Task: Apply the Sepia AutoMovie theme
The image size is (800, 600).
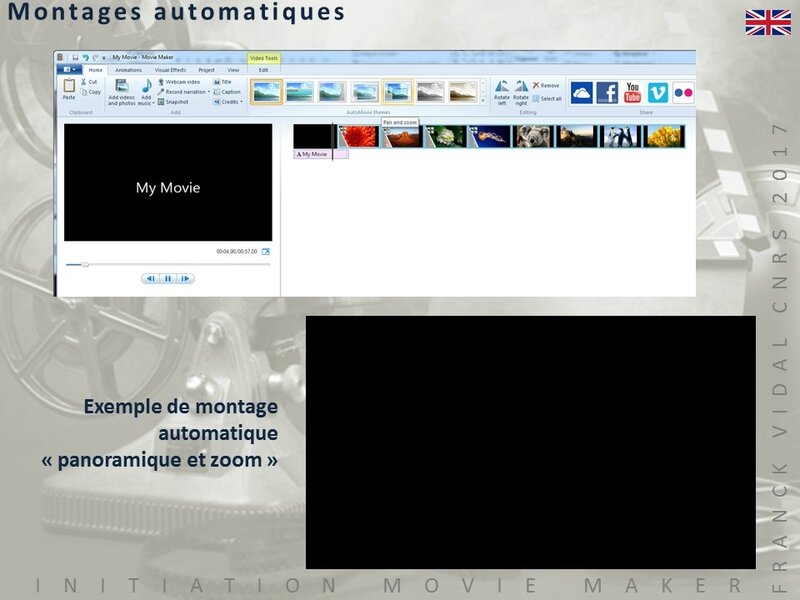Action: coord(463,92)
